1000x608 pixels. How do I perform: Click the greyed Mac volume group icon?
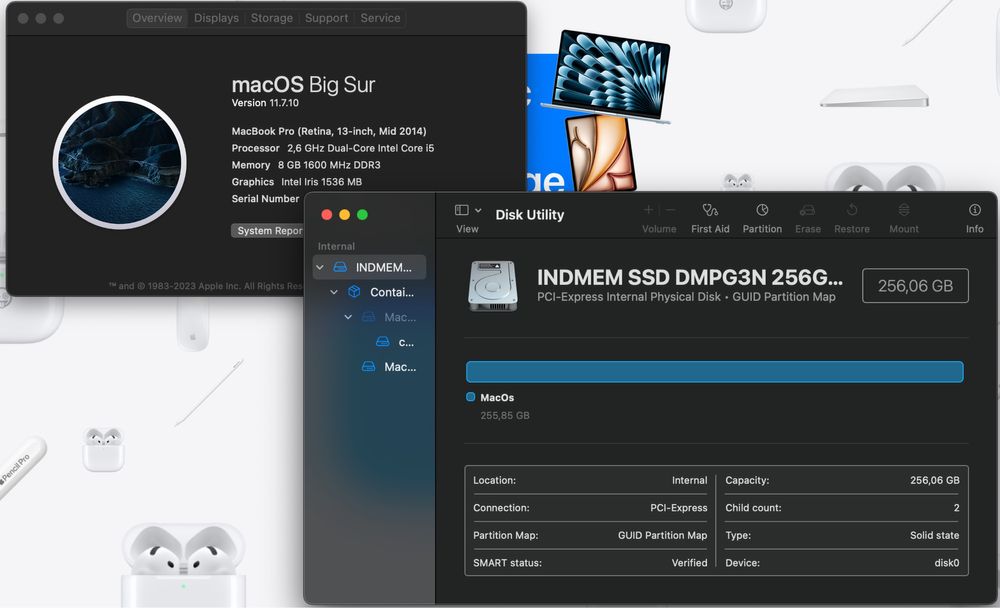click(369, 317)
